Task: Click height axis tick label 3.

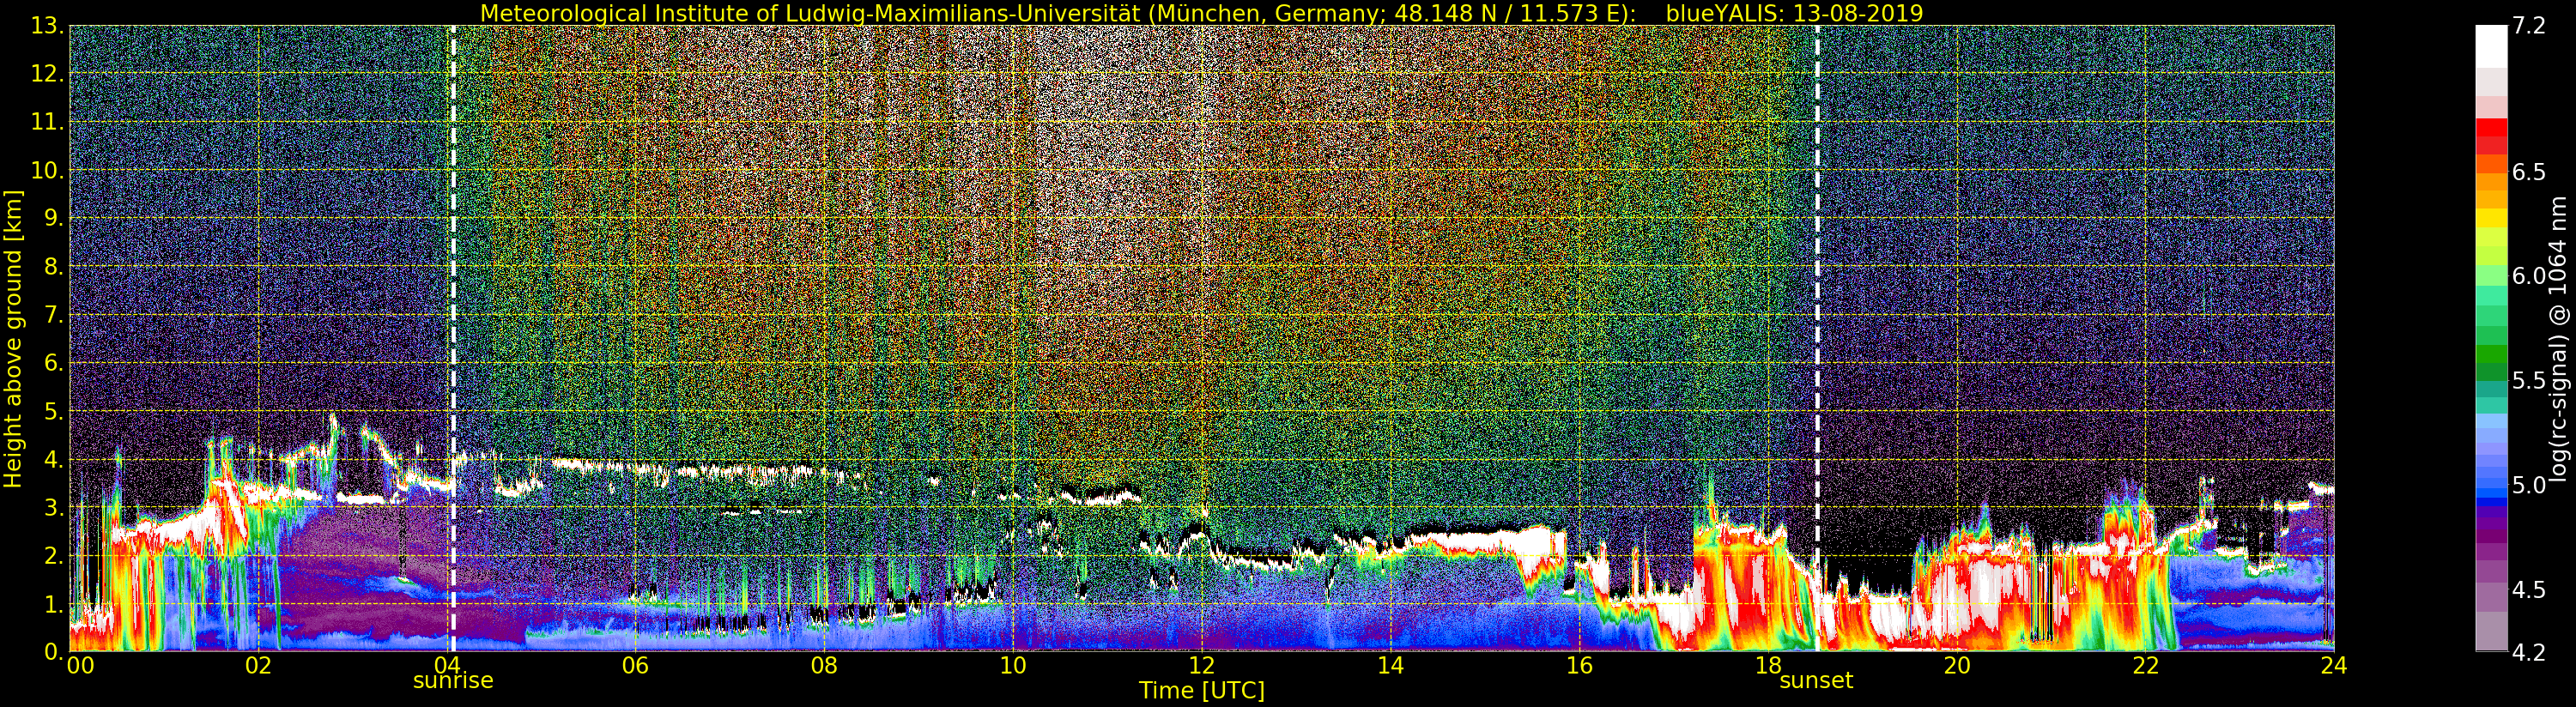Action: (53, 508)
